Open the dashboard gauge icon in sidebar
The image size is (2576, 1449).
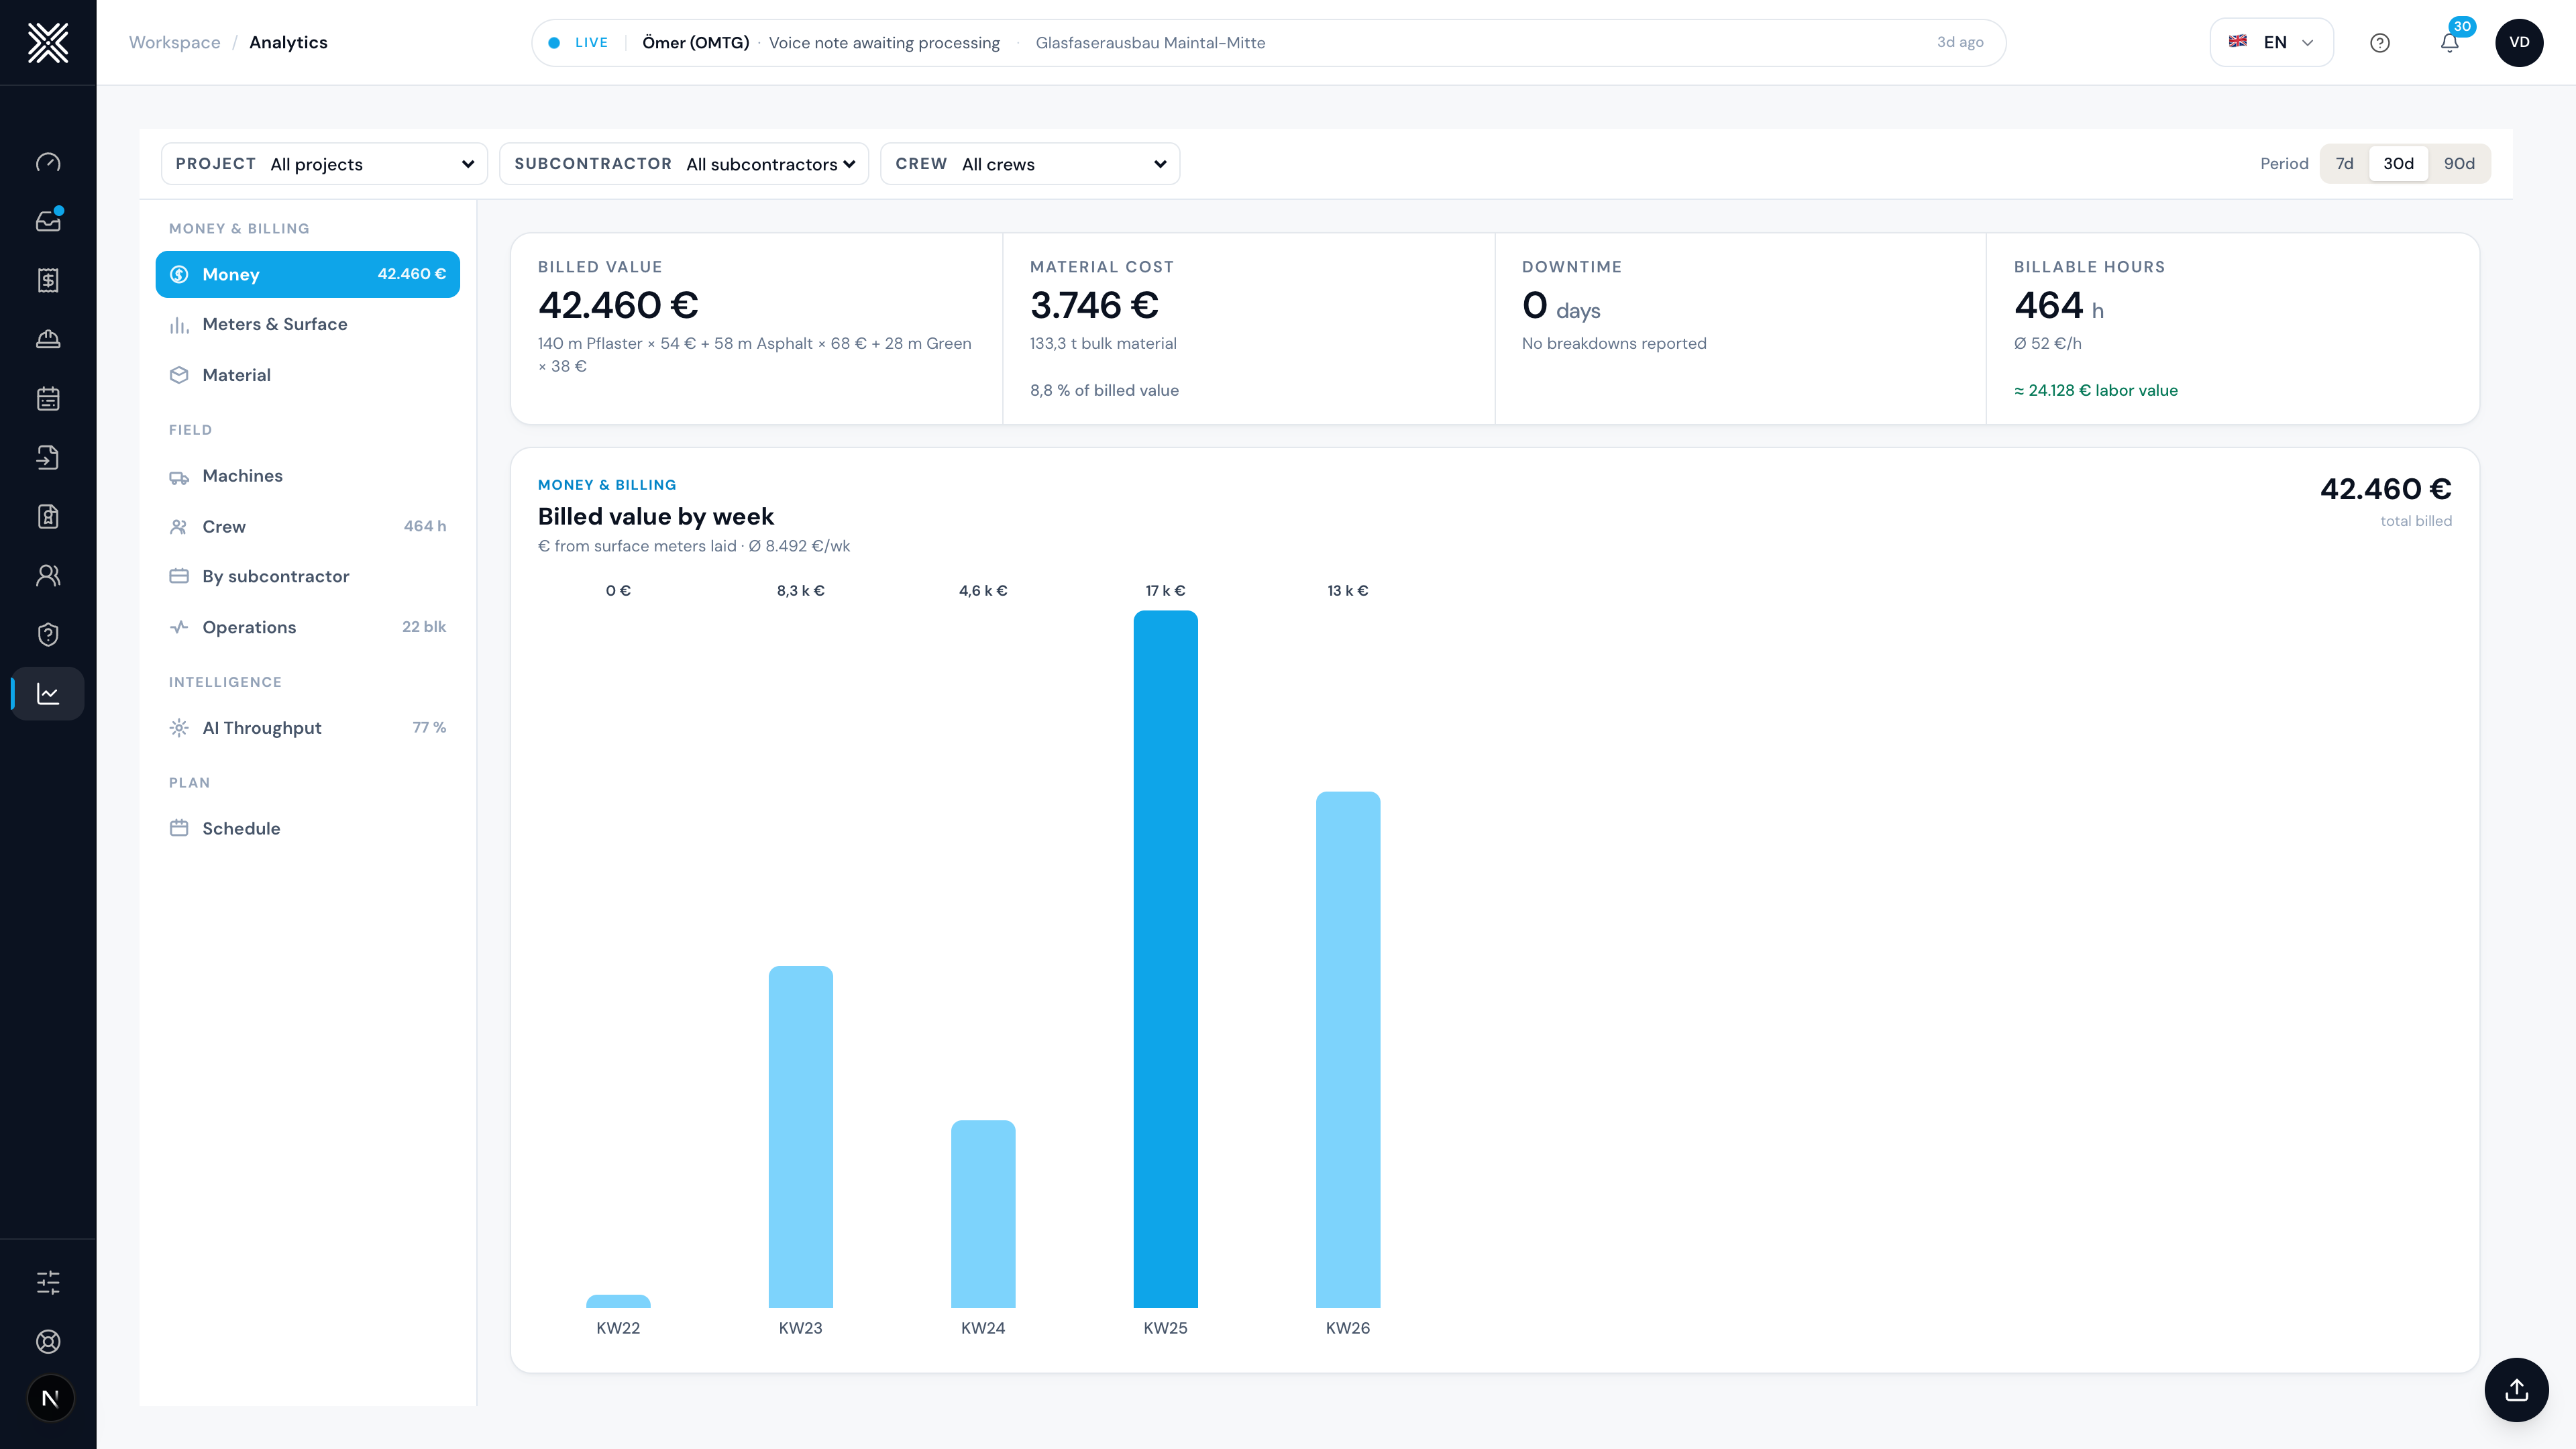48,162
